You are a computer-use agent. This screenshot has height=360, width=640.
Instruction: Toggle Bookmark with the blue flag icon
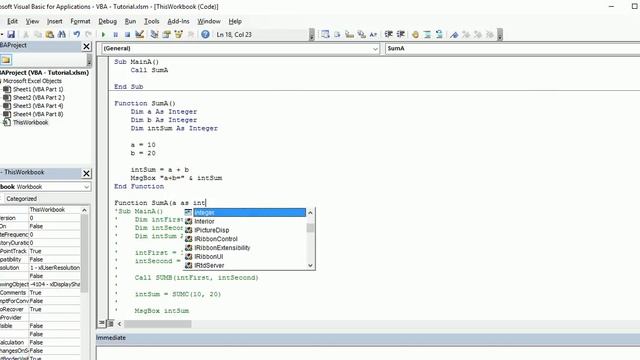454,35
